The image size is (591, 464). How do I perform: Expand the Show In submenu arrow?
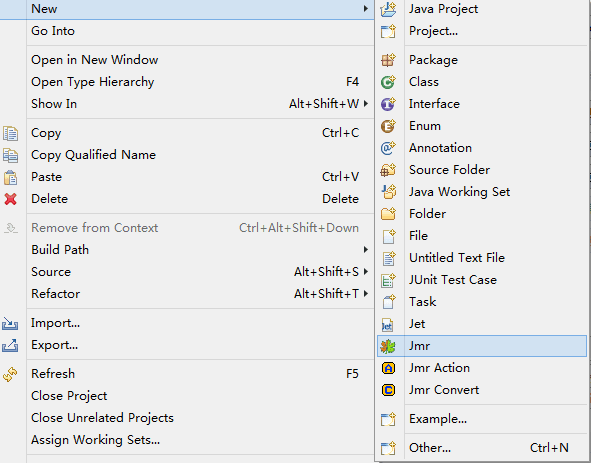click(x=366, y=104)
